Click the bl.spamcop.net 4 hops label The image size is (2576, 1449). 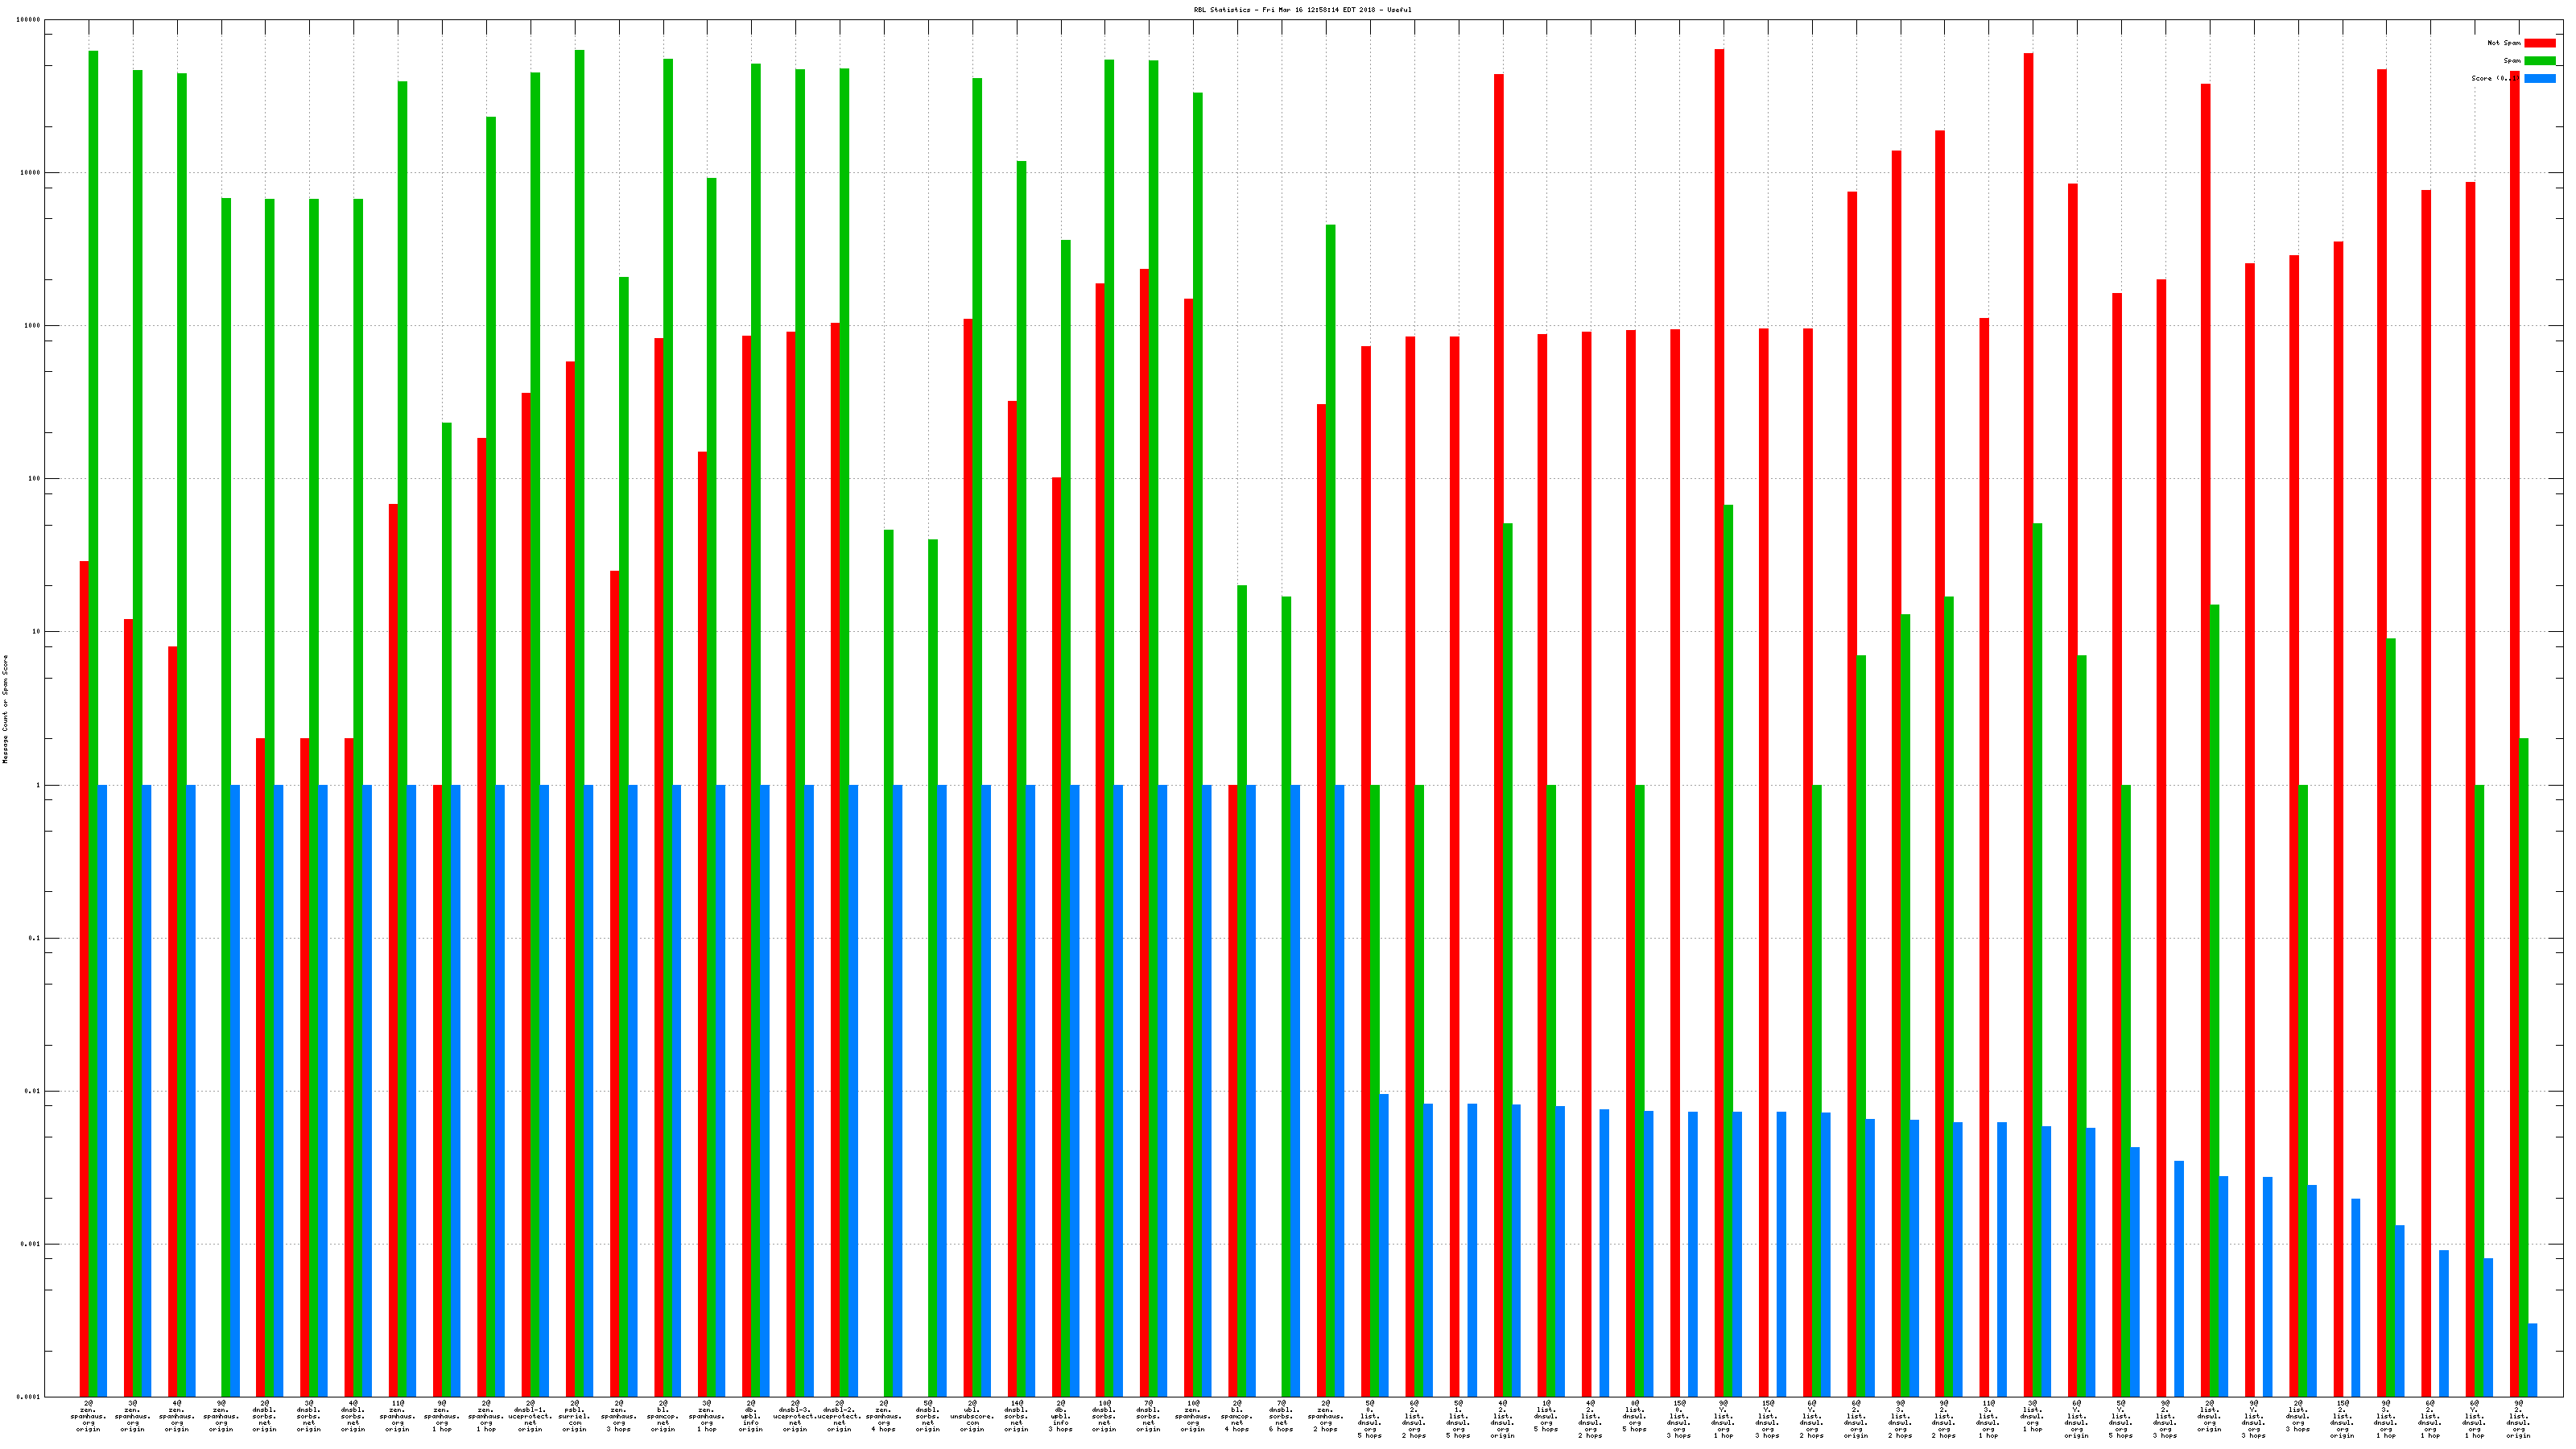[x=1237, y=1417]
